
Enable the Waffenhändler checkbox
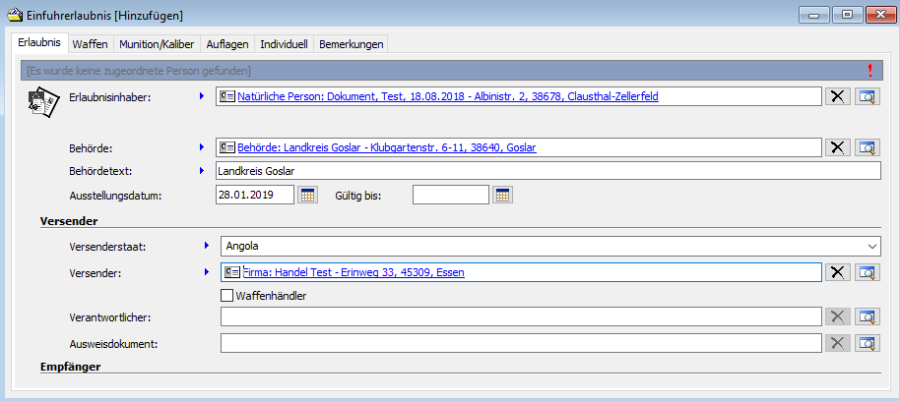point(227,296)
